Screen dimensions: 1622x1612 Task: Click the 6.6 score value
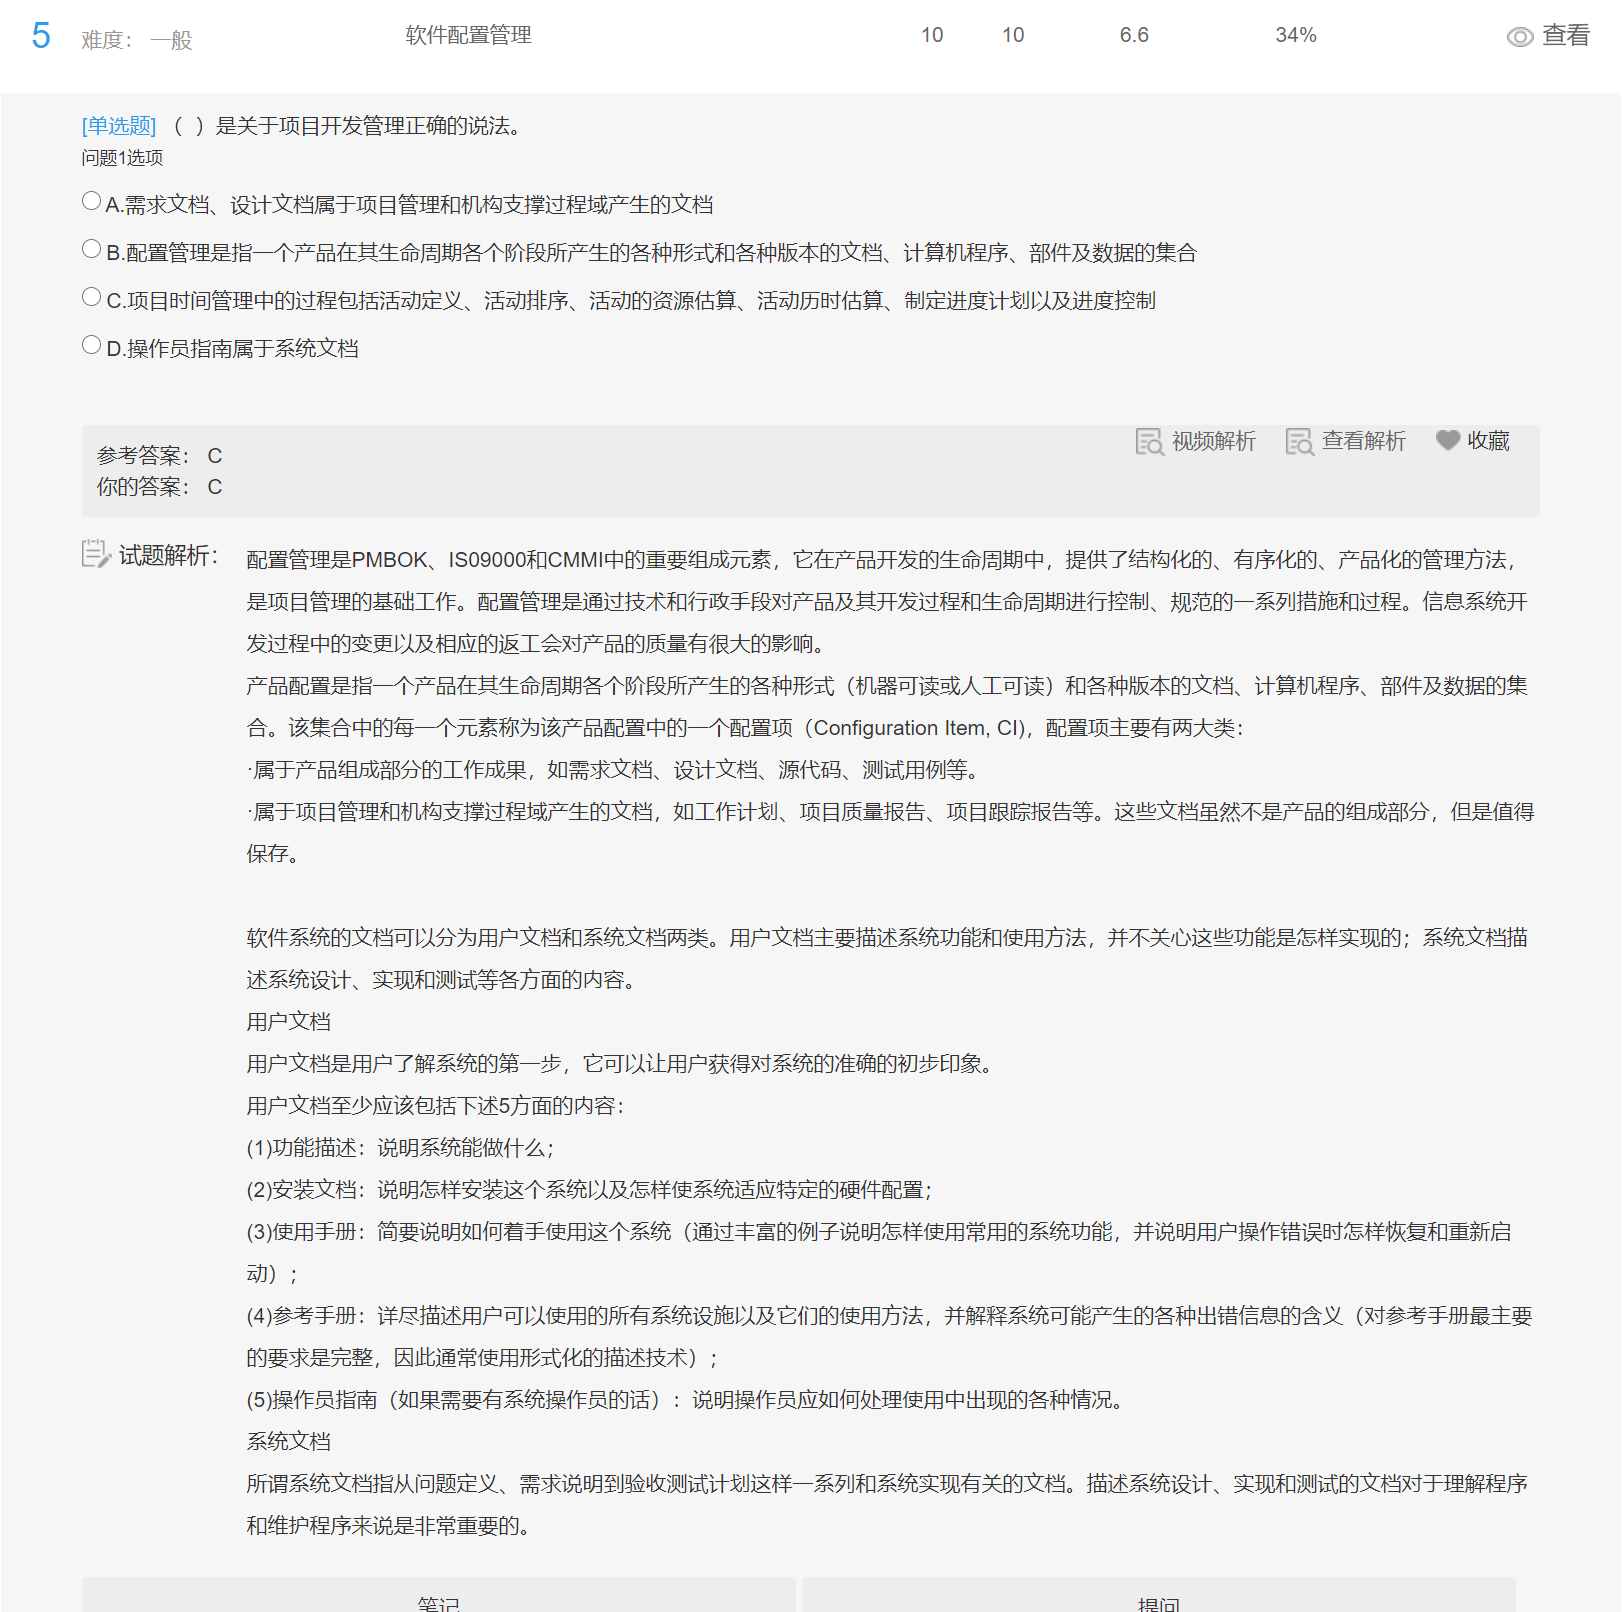click(1134, 35)
